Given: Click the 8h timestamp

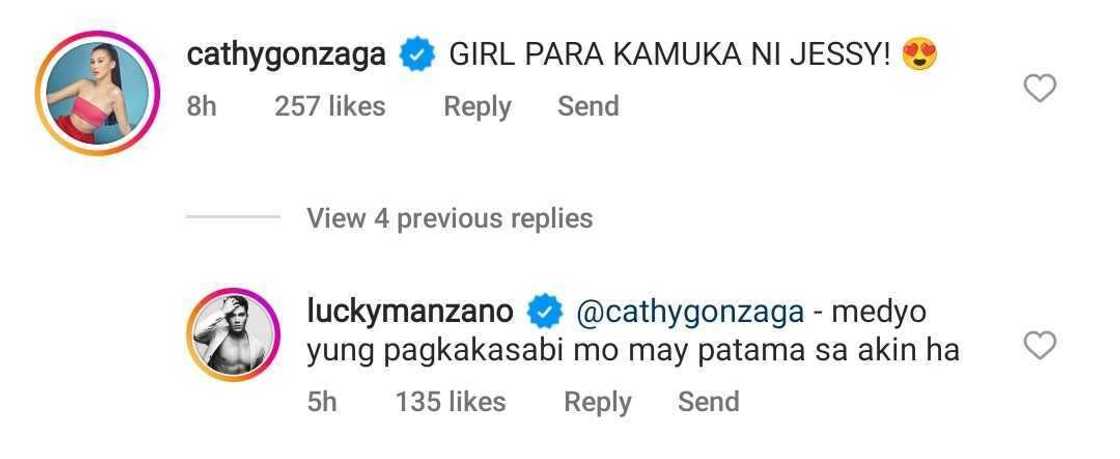Looking at the screenshot, I should [x=202, y=106].
